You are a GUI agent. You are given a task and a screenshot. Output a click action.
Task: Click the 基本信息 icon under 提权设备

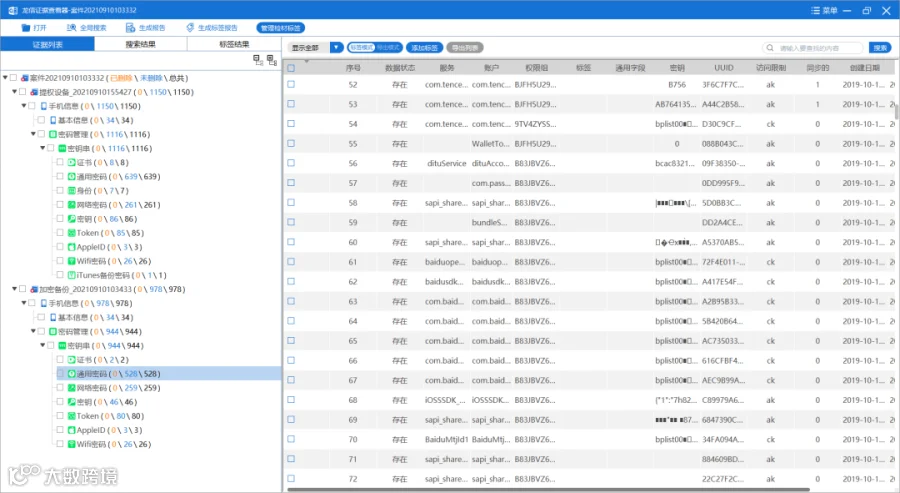pos(53,121)
